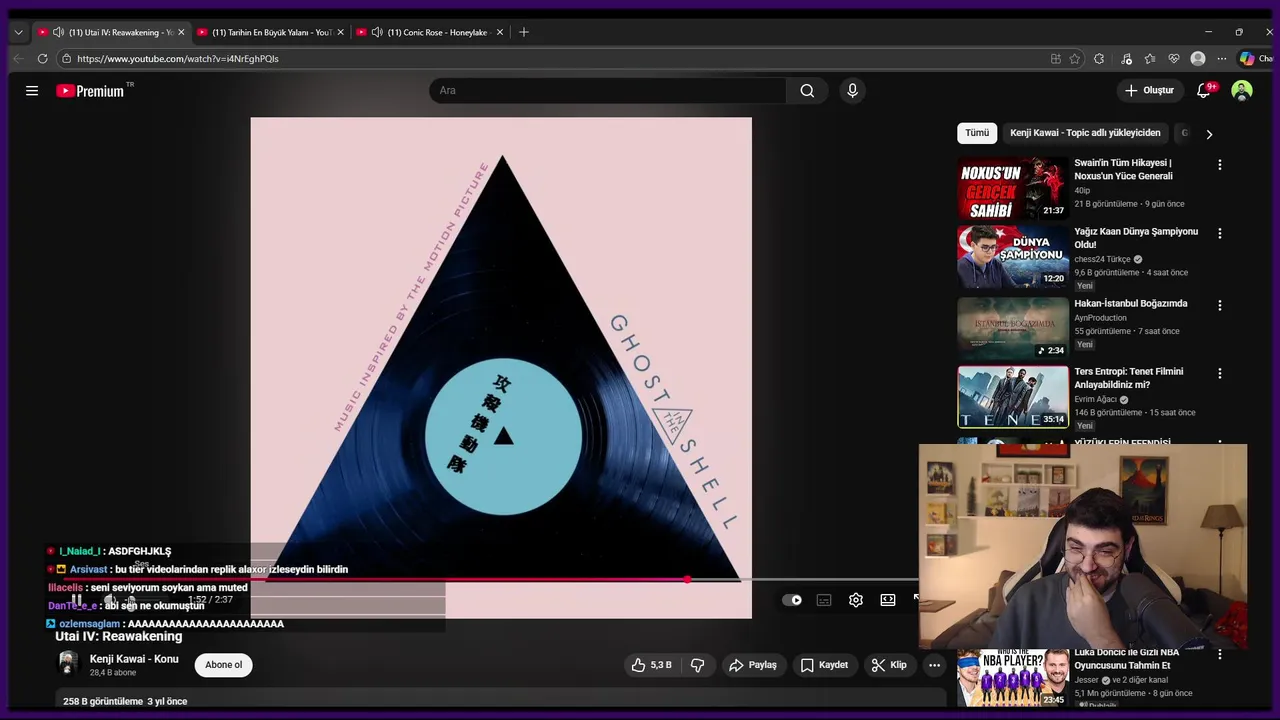1280x720 pixels.
Task: Open the browser media control icon
Action: click(x=1127, y=59)
